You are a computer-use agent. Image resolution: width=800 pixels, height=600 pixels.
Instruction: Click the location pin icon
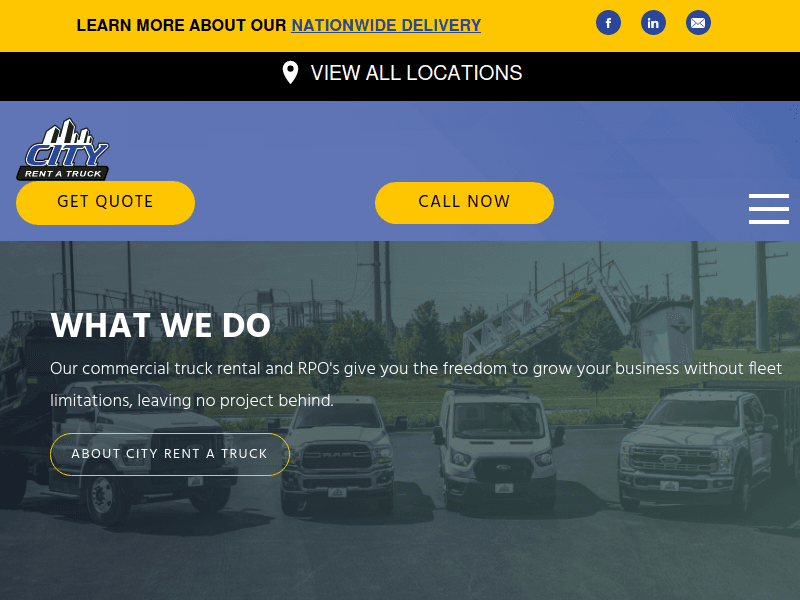coord(290,72)
